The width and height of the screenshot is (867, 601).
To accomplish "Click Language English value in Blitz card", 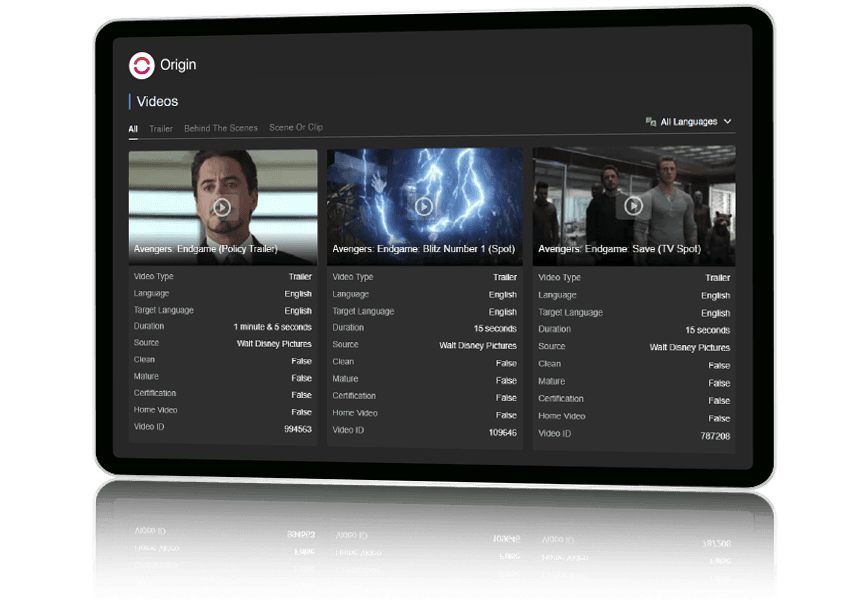I will pyautogui.click(x=503, y=295).
